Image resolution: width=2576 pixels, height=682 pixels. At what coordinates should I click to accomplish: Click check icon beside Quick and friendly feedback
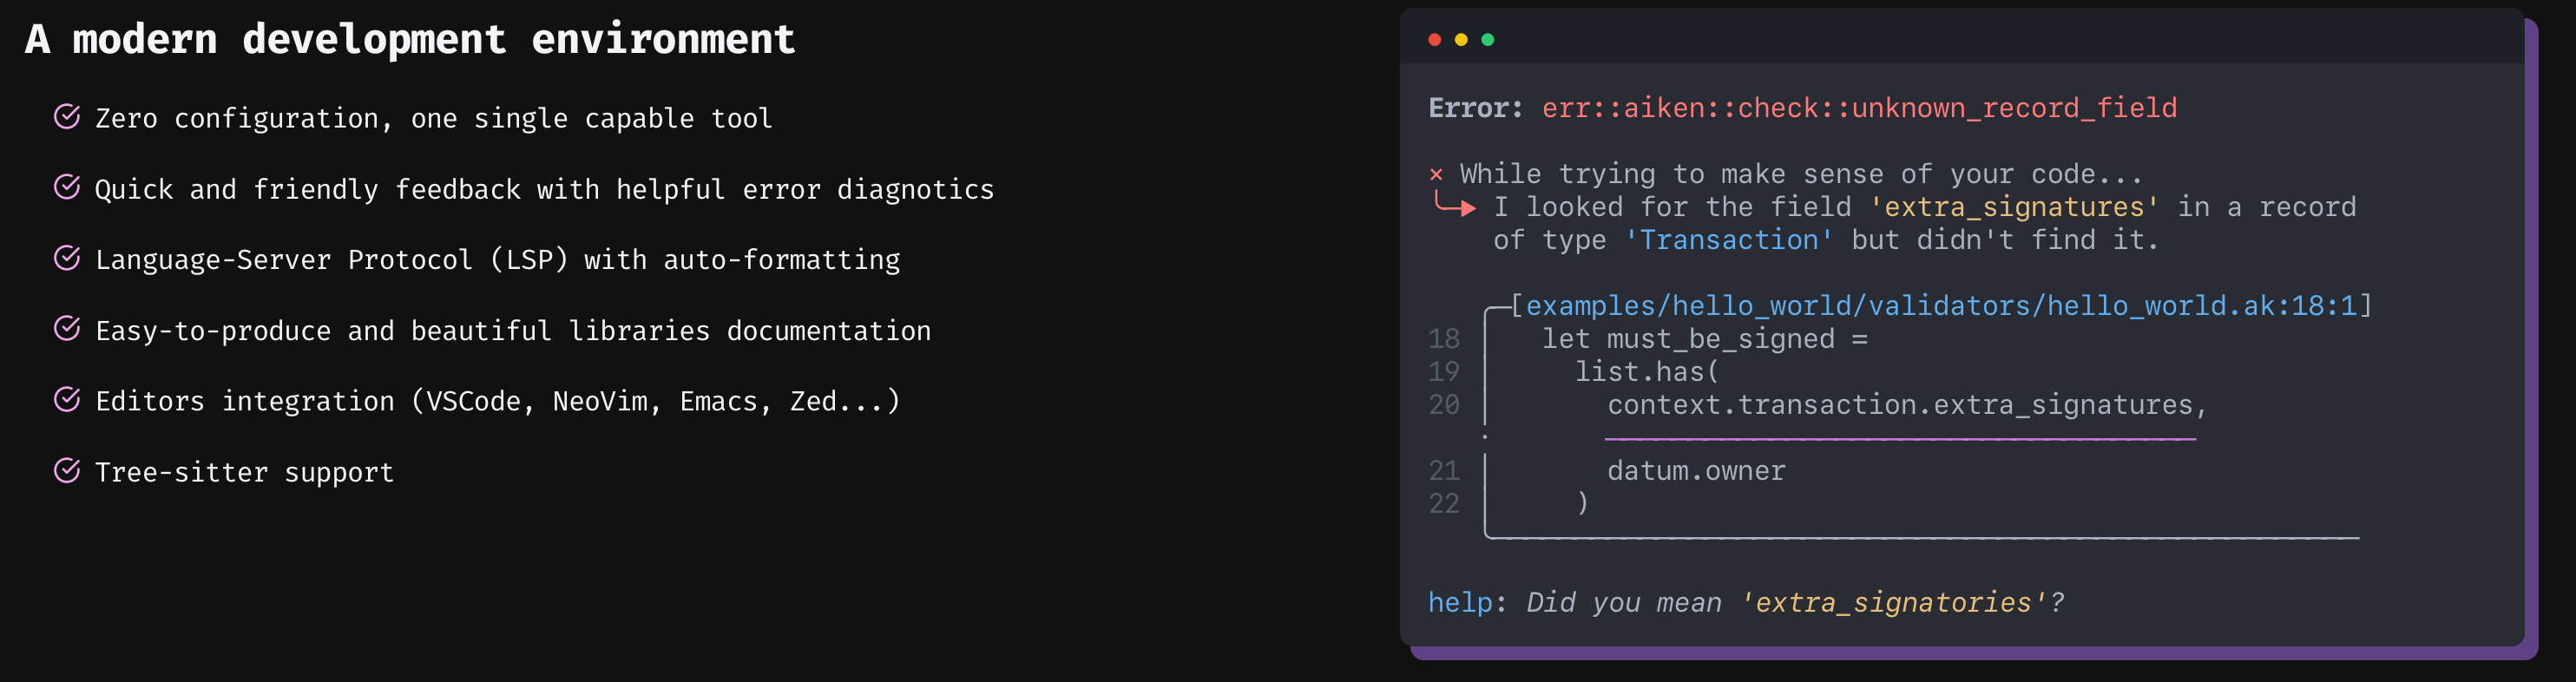coord(67,187)
